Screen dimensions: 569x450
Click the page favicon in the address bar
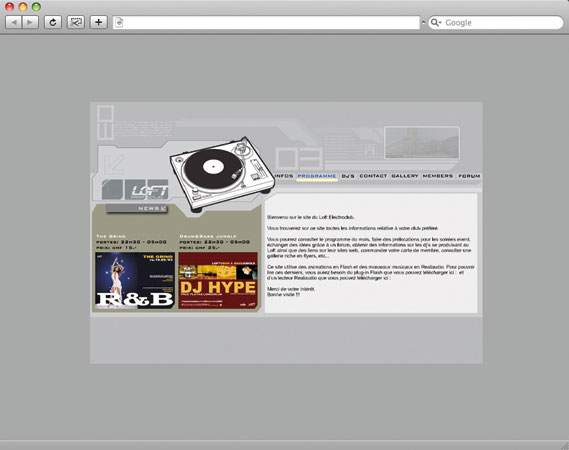(x=119, y=22)
